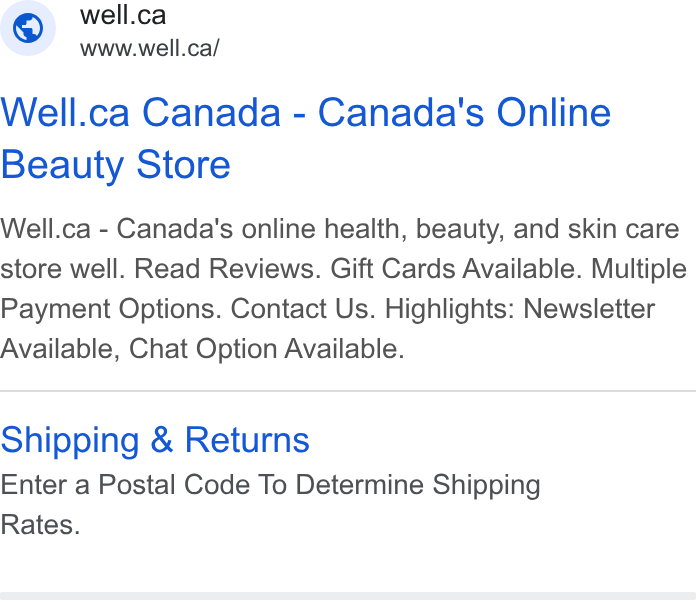Open the Shipping & Returns sitelink
This screenshot has width=696, height=600.
point(155,440)
